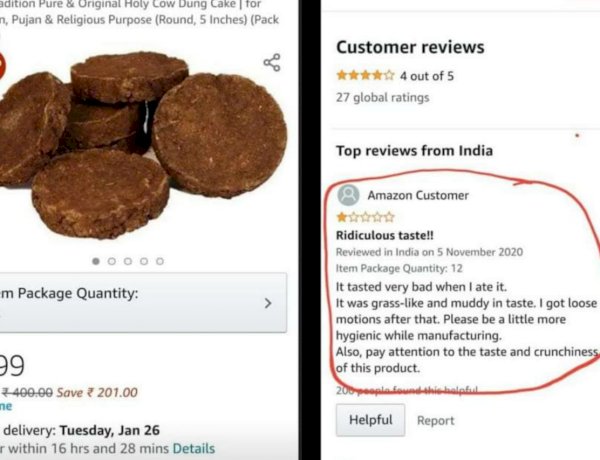This screenshot has height=460, width=600.
Task: Open the 'Ridiculous taste!!' review title
Action: [x=385, y=235]
